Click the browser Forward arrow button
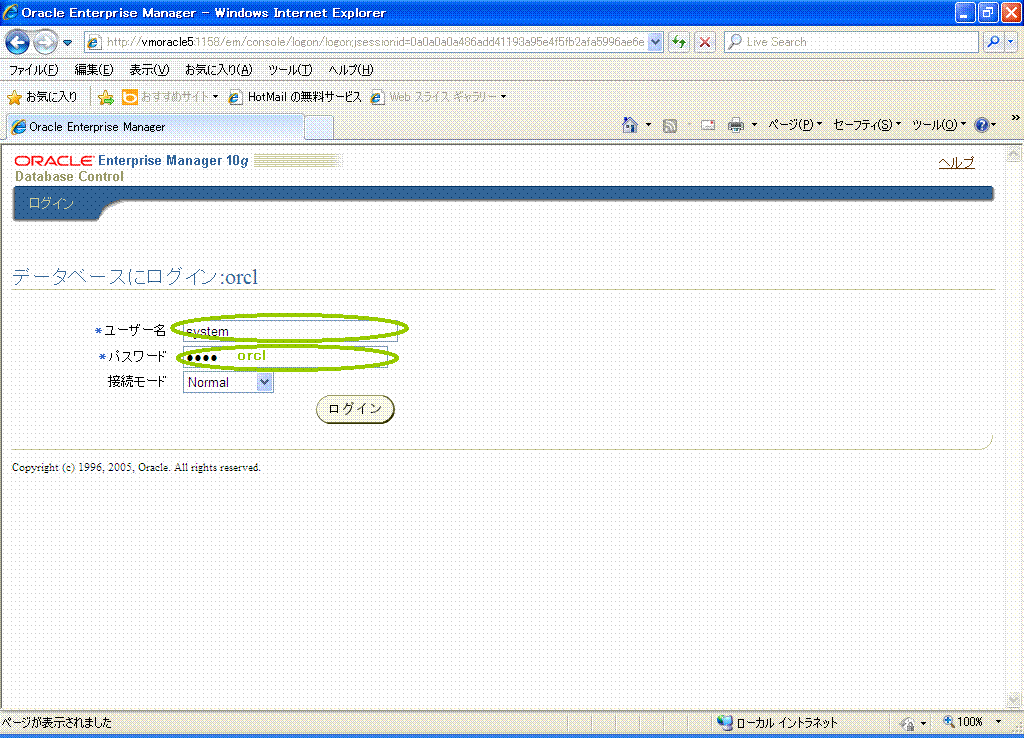 (x=44, y=42)
